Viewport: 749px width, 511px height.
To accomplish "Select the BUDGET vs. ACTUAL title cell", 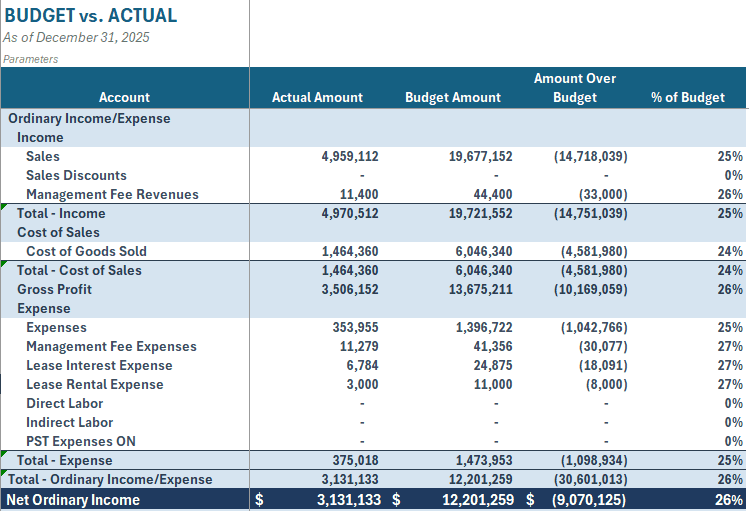I will coord(91,15).
